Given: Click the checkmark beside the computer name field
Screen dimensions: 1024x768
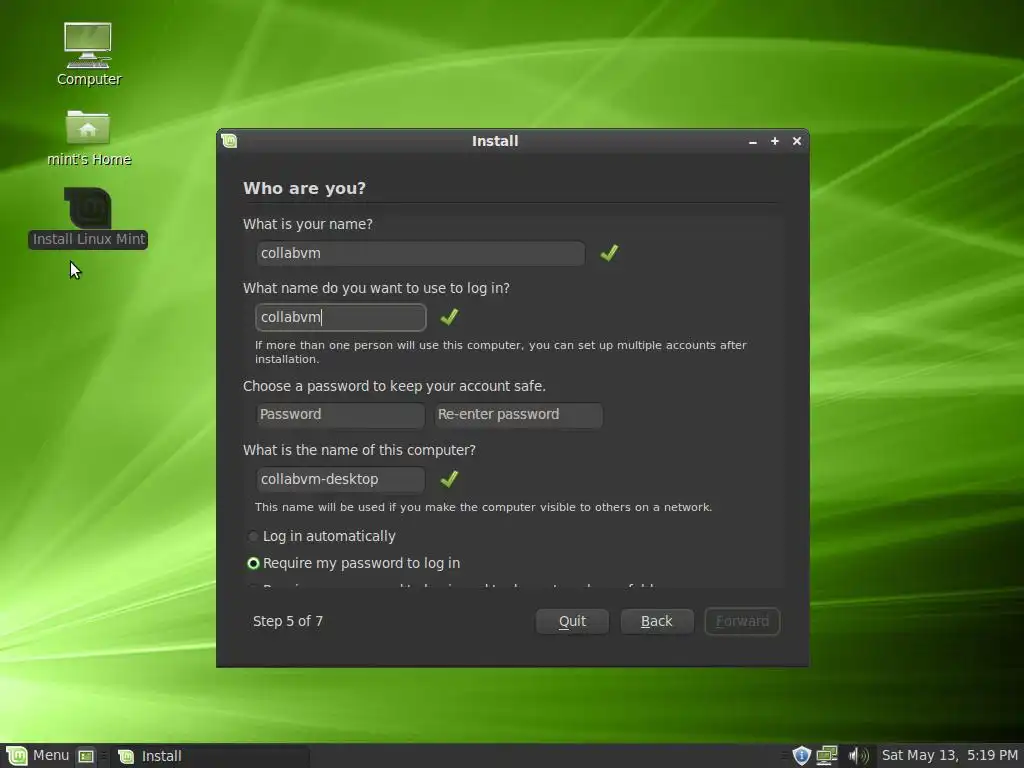Looking at the screenshot, I should (449, 479).
